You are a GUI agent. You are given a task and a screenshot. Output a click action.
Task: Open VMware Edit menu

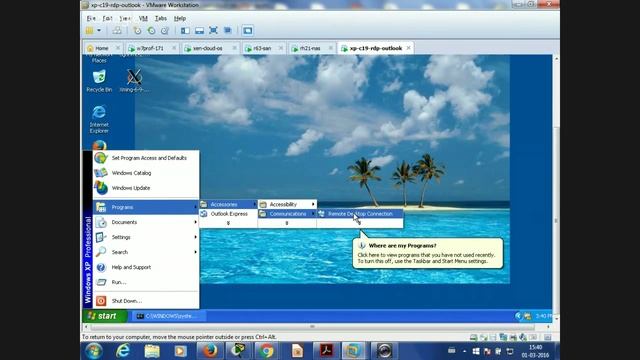[107, 18]
